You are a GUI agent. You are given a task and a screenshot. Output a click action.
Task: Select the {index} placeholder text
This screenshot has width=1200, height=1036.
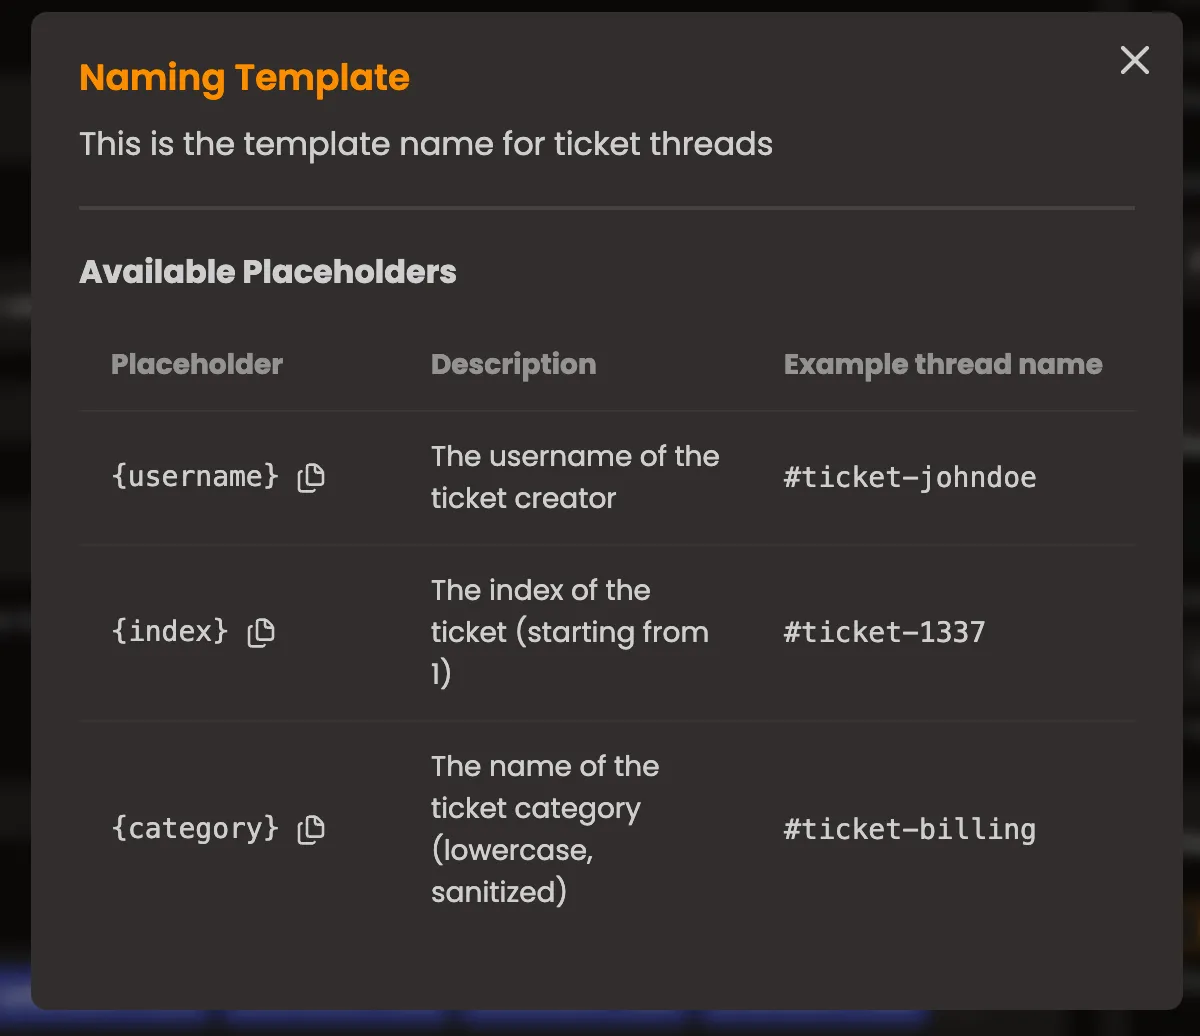(170, 631)
